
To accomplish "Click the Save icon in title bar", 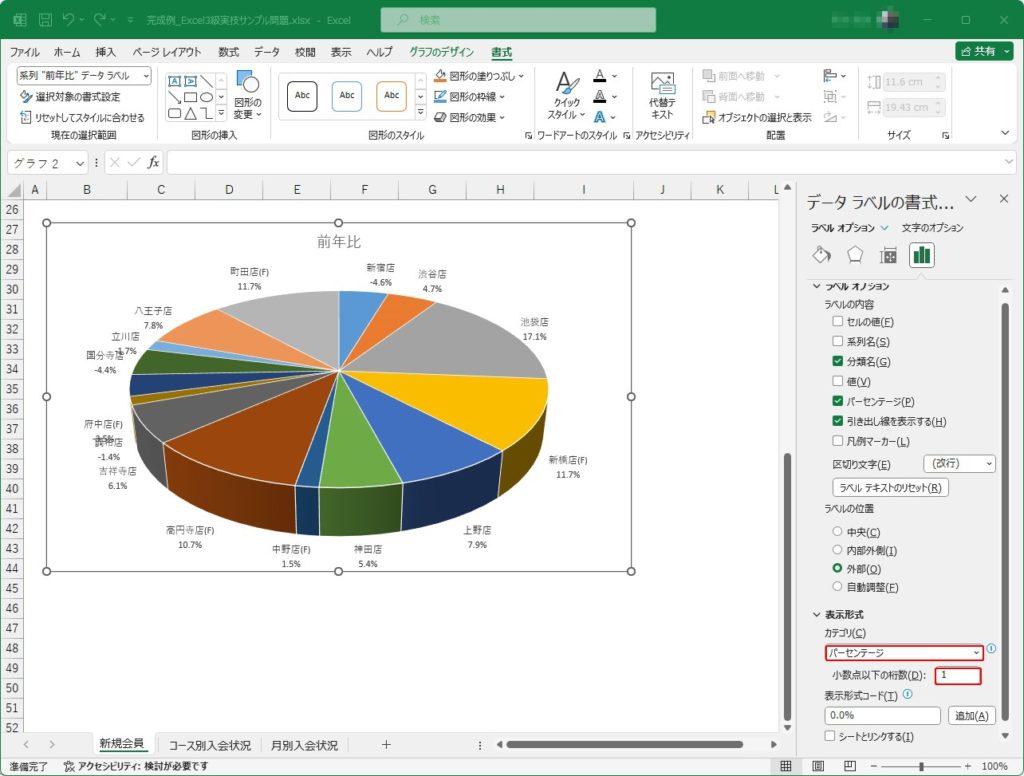I will coord(46,20).
